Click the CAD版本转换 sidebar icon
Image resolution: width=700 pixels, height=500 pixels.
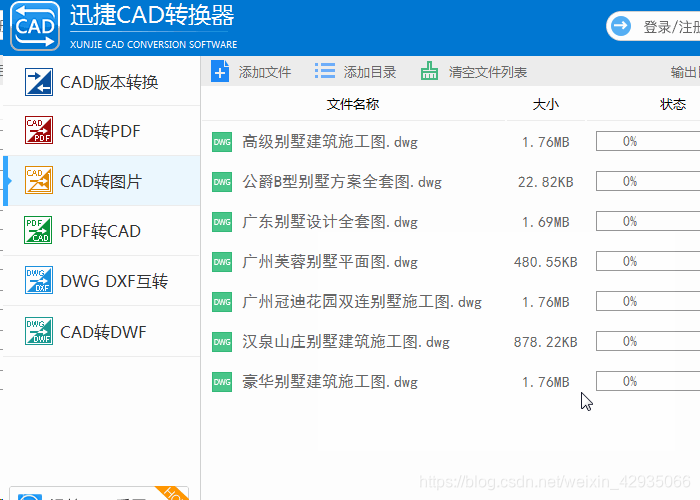pyautogui.click(x=39, y=82)
